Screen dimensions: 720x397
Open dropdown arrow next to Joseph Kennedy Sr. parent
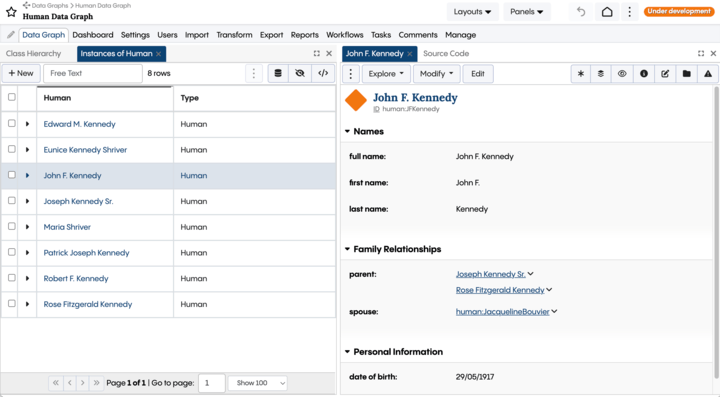(x=531, y=274)
